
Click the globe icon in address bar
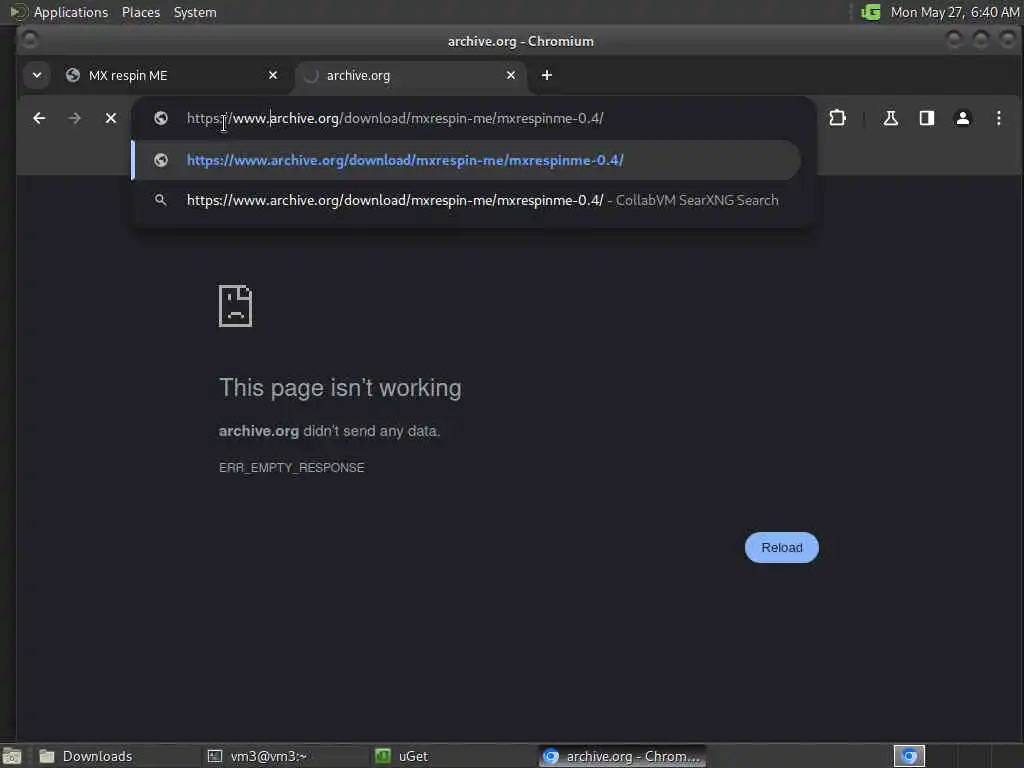click(161, 118)
